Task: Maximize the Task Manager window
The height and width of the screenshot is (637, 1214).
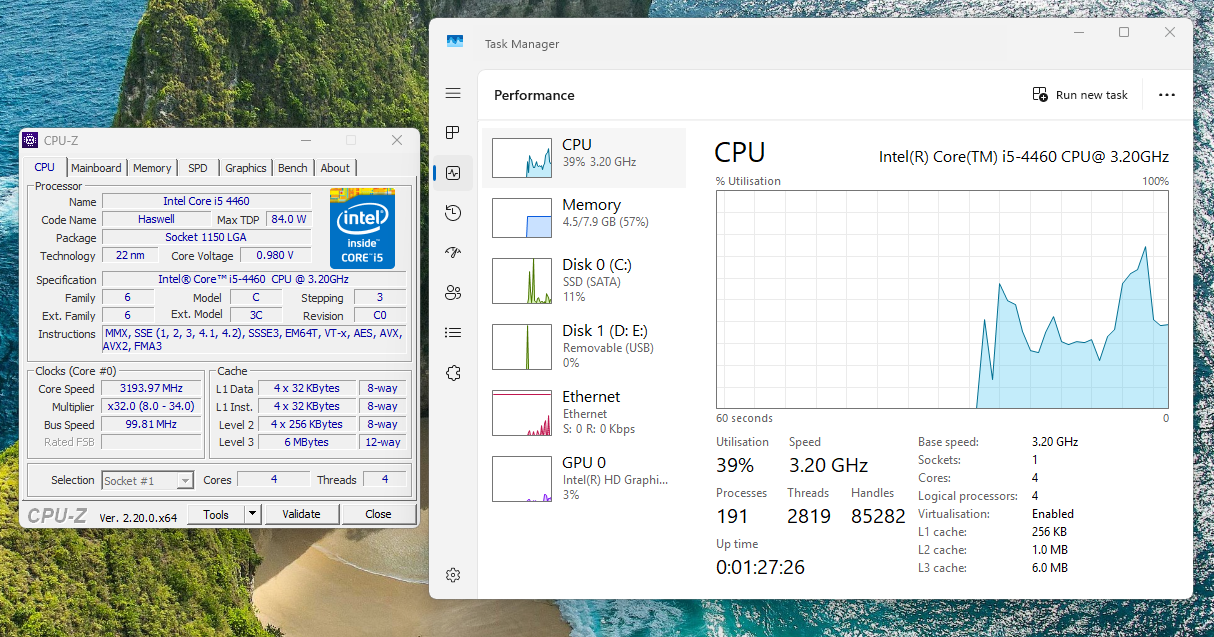Action: [1124, 32]
